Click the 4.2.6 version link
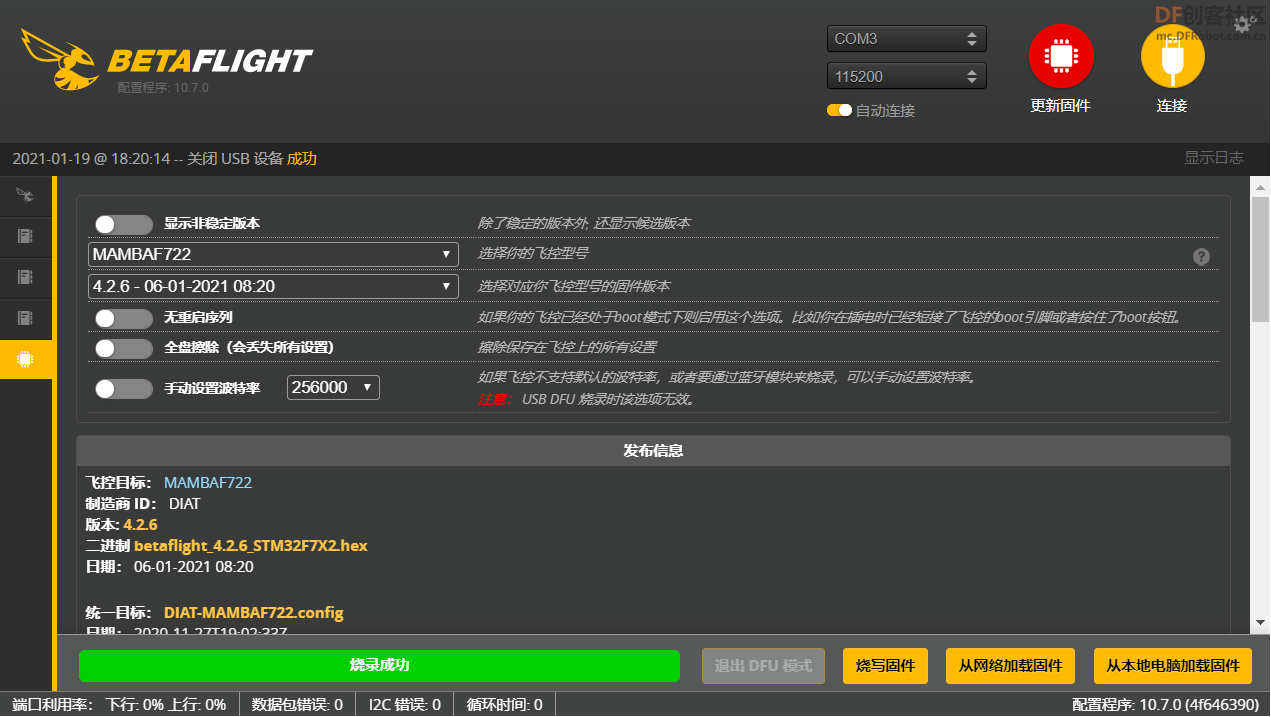This screenshot has width=1271, height=717. (141, 524)
